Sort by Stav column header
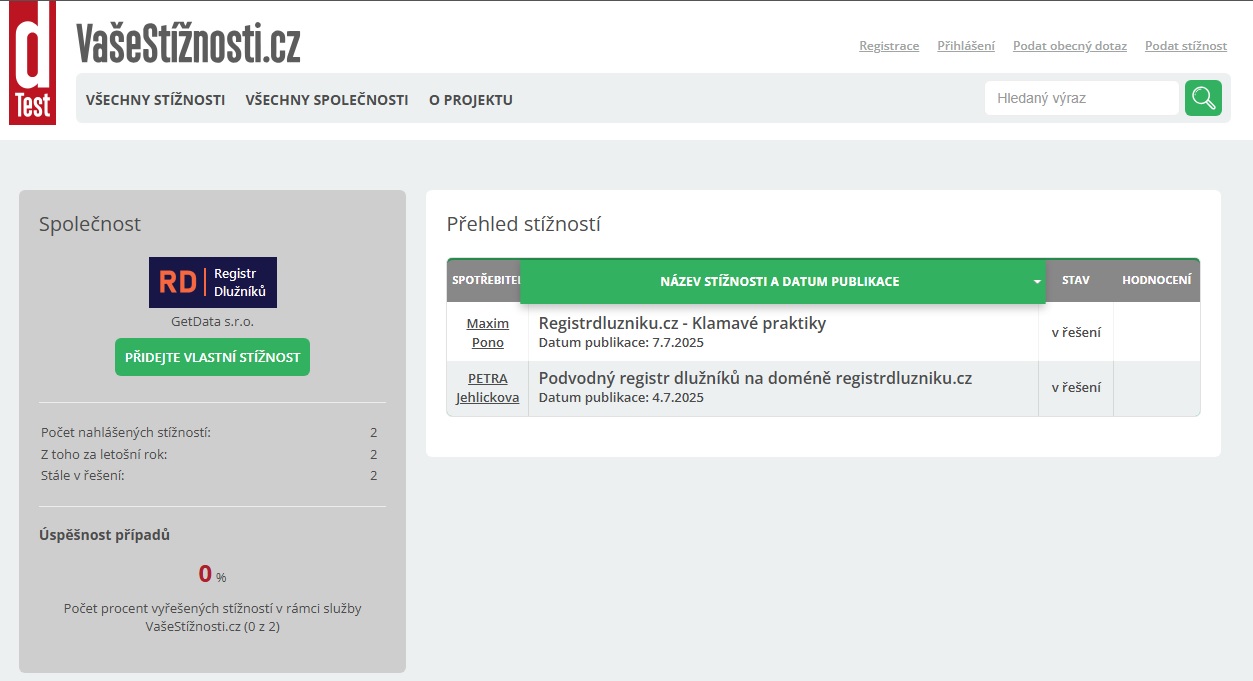 (1076, 280)
